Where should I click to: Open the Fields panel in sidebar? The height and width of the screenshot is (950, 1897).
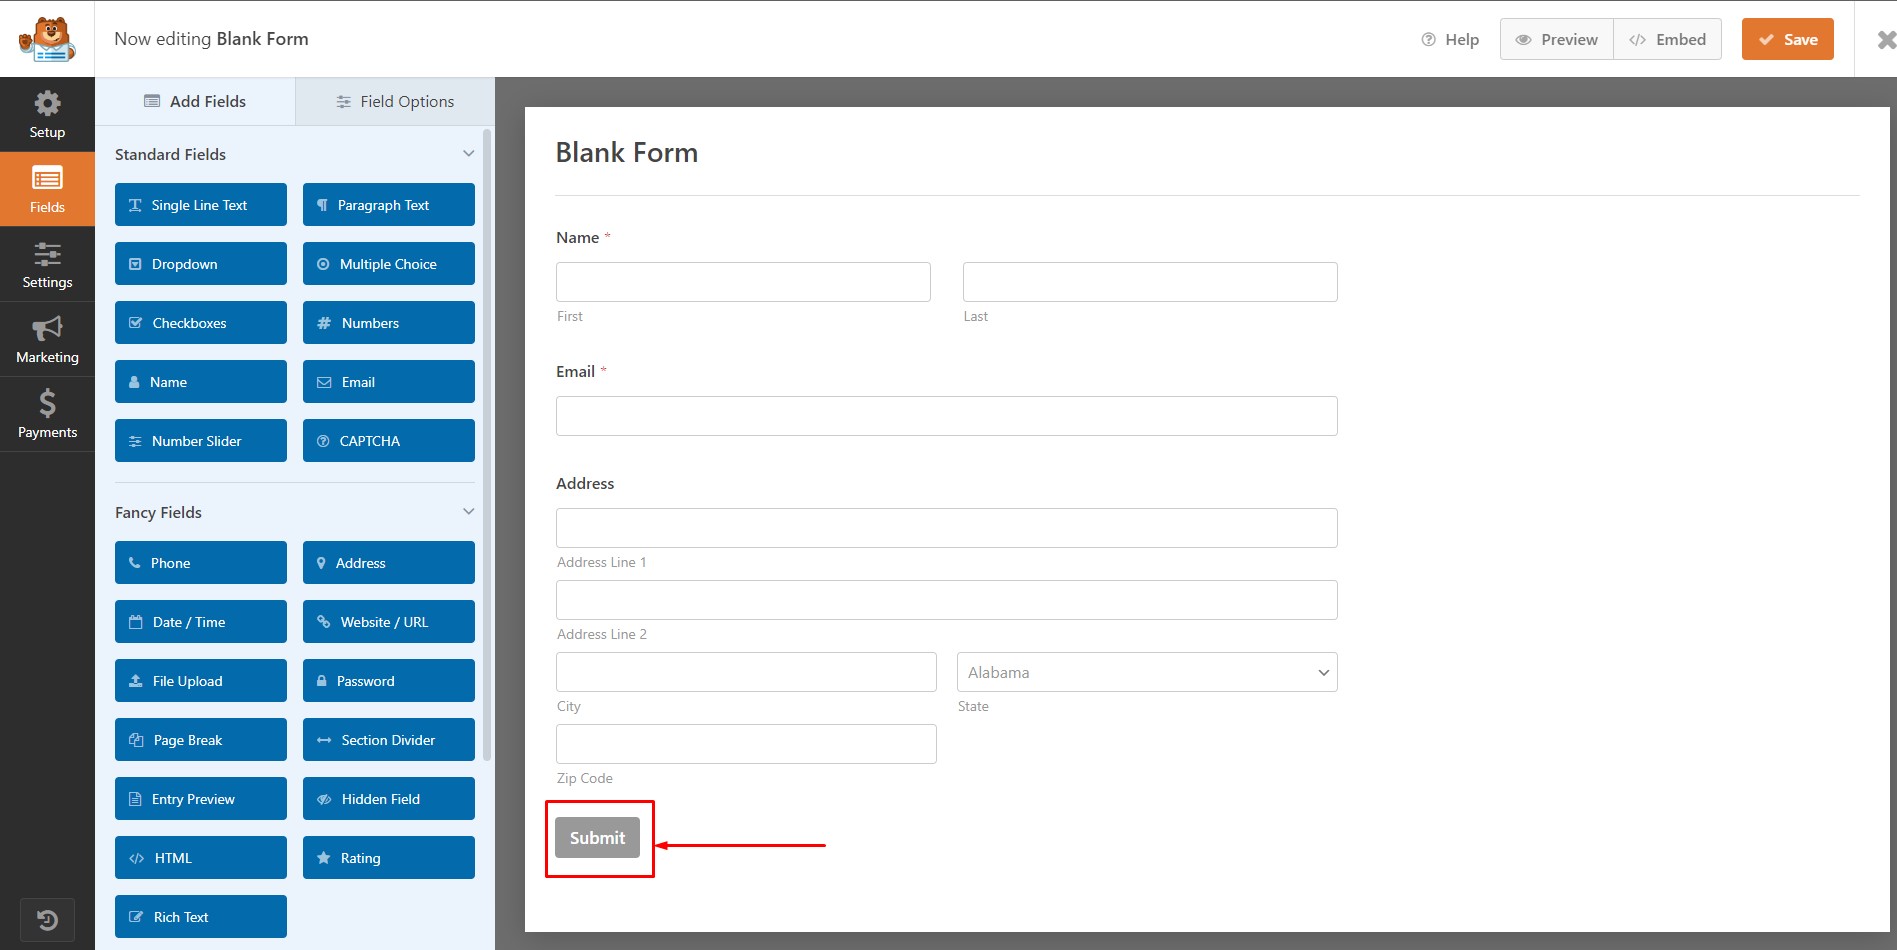tap(47, 189)
